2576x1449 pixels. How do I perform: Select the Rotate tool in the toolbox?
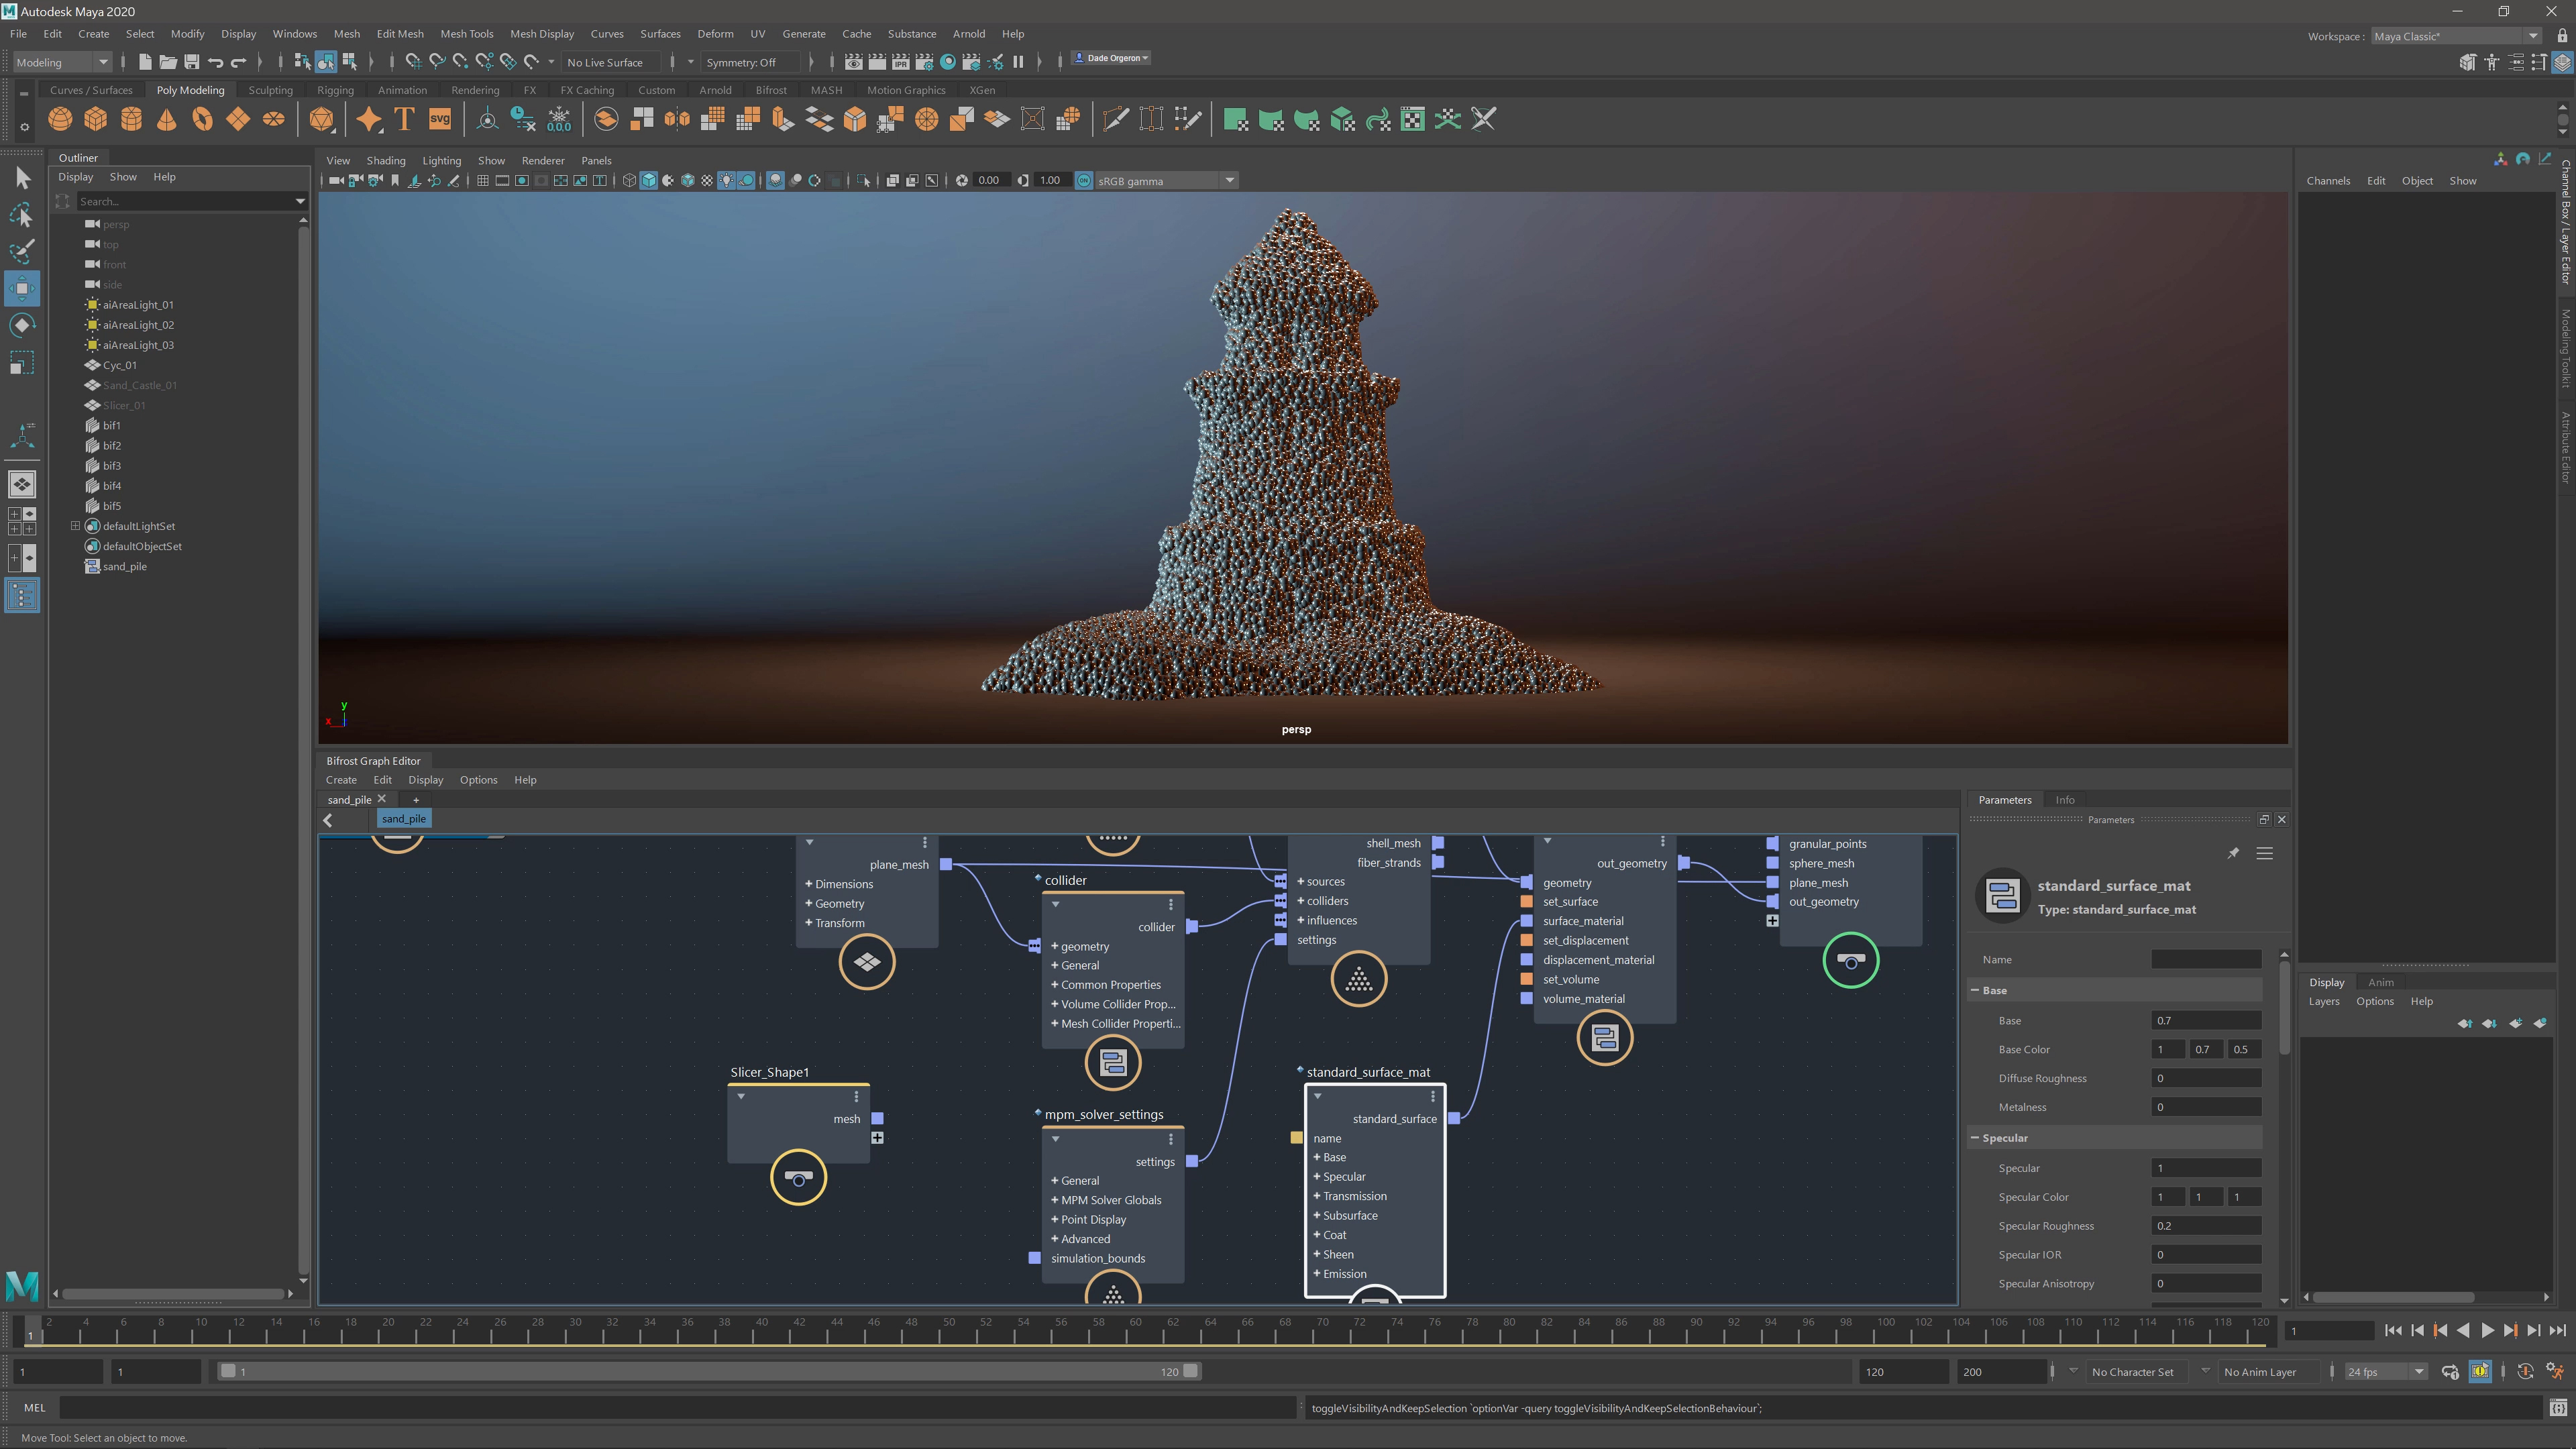22,325
